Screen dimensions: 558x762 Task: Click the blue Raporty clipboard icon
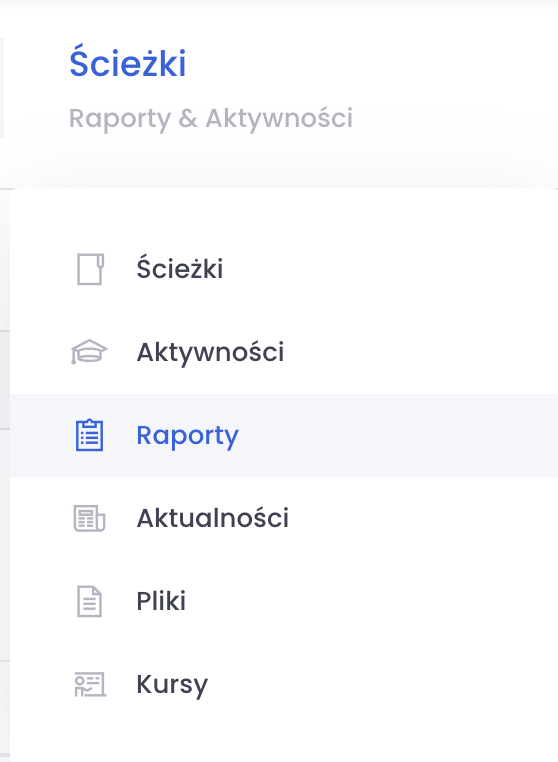89,435
